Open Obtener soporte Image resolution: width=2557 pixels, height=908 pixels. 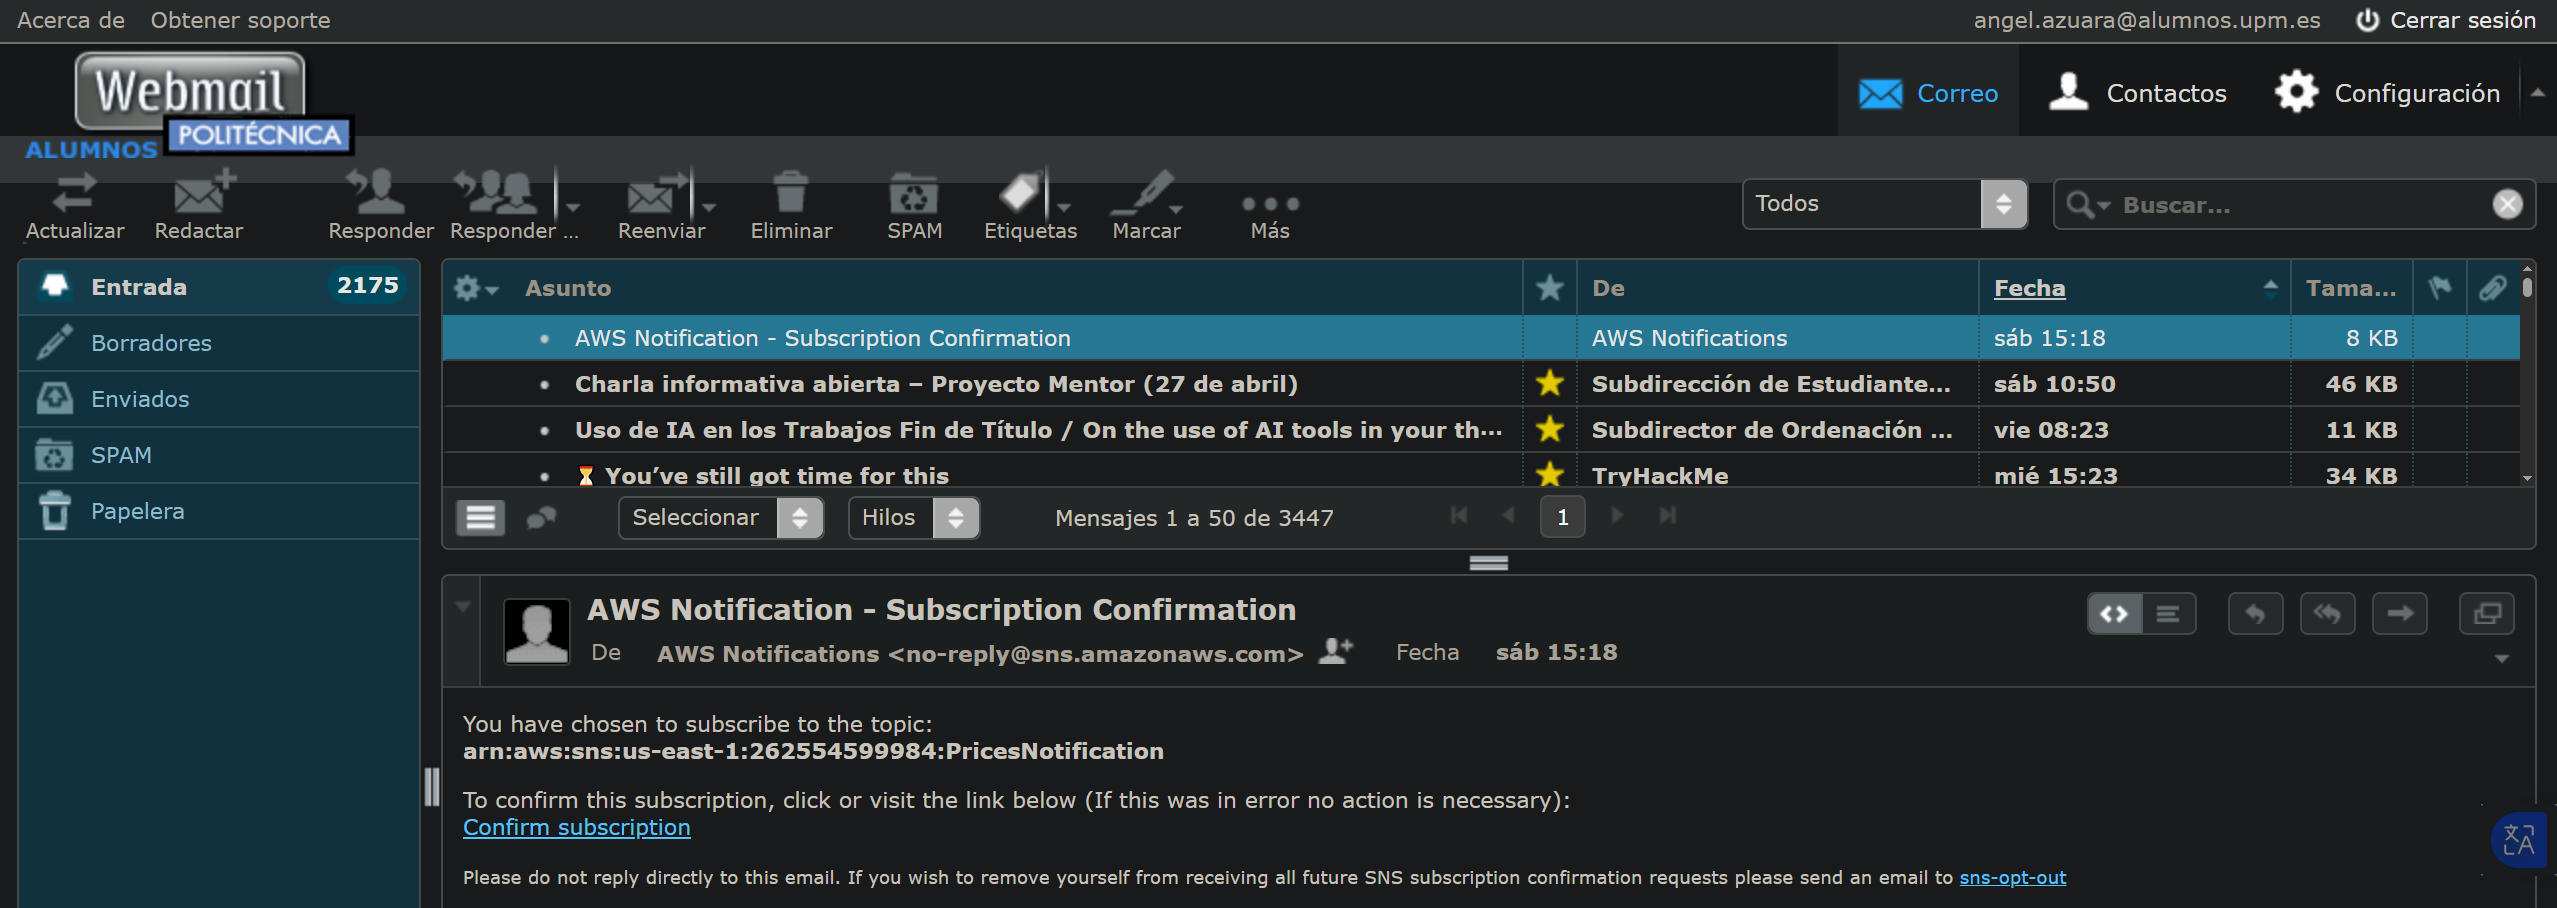[240, 20]
